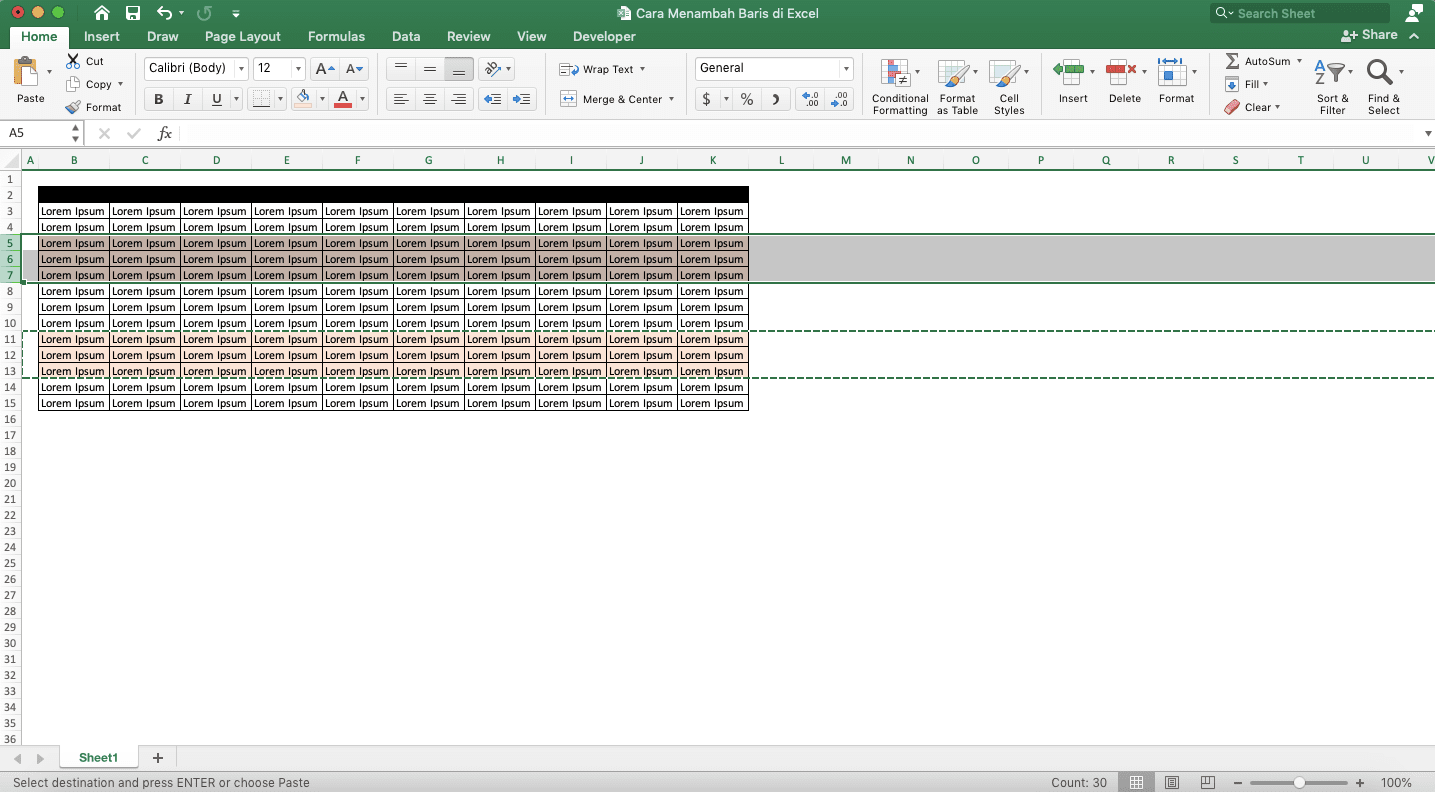Image resolution: width=1435 pixels, height=792 pixels.
Task: Toggle bottom vertical alignment
Action: pos(459,68)
